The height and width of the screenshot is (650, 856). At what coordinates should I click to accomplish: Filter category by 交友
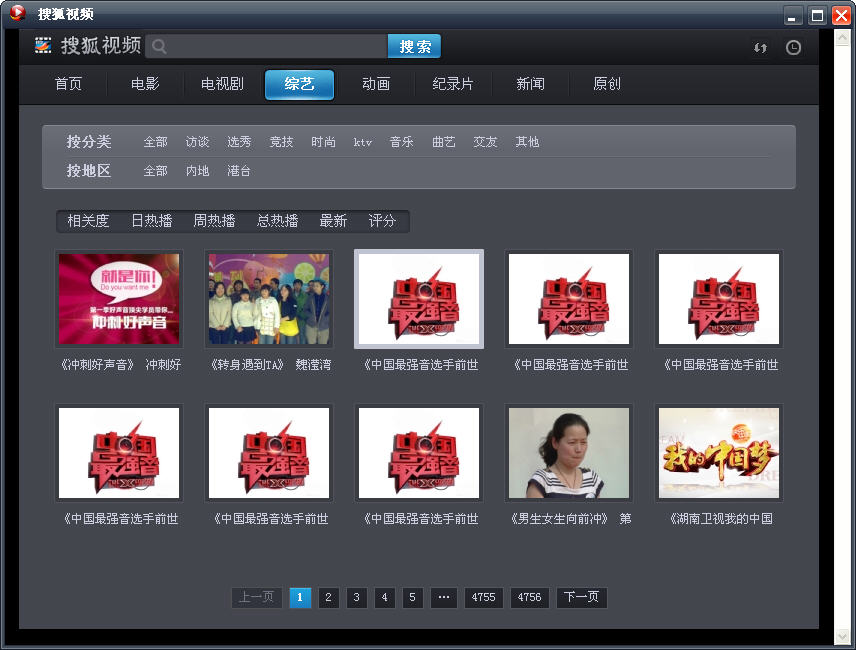[485, 142]
